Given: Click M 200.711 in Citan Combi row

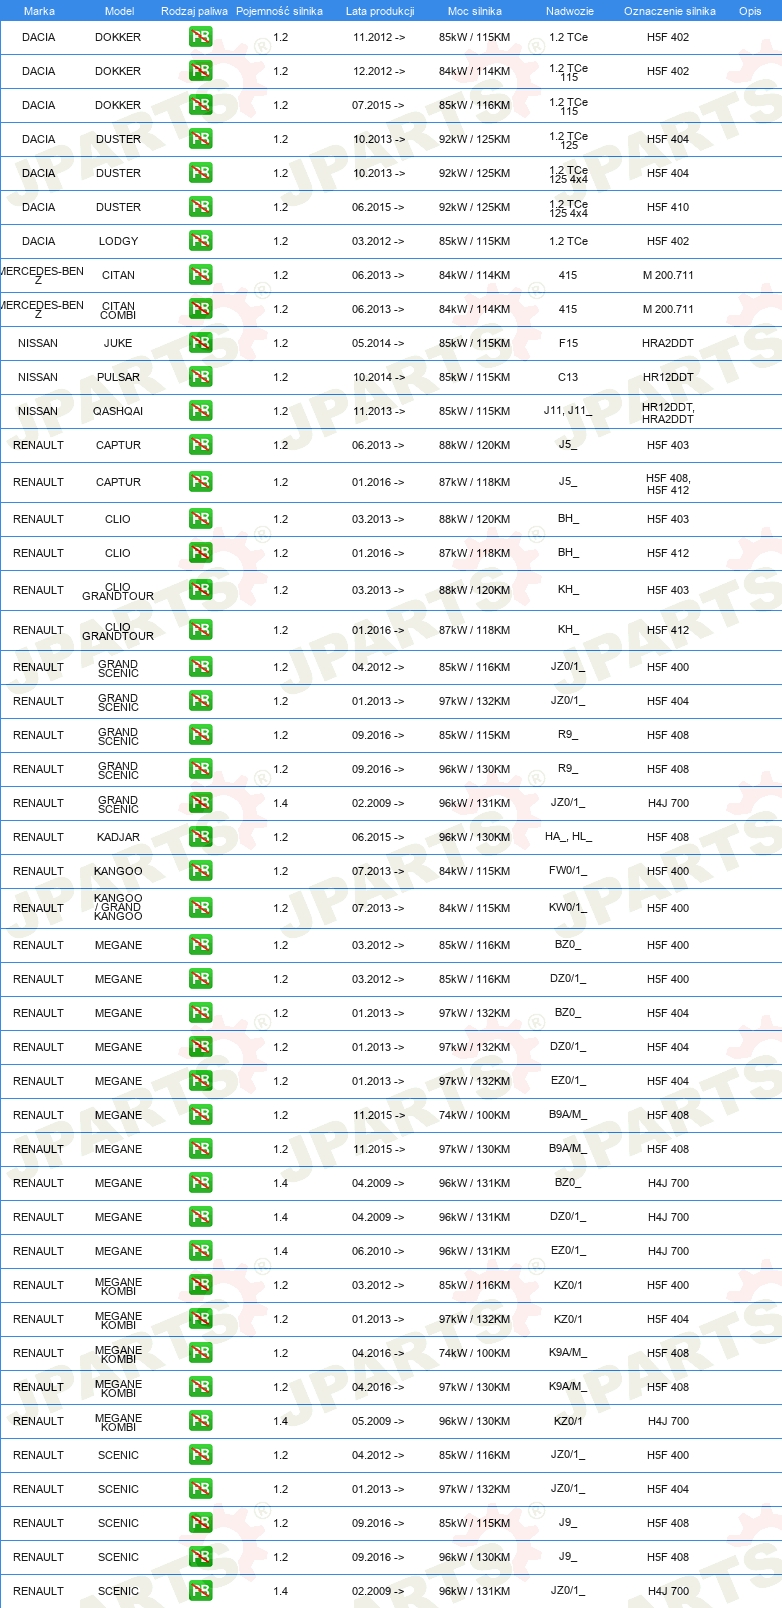Looking at the screenshot, I should [x=668, y=310].
